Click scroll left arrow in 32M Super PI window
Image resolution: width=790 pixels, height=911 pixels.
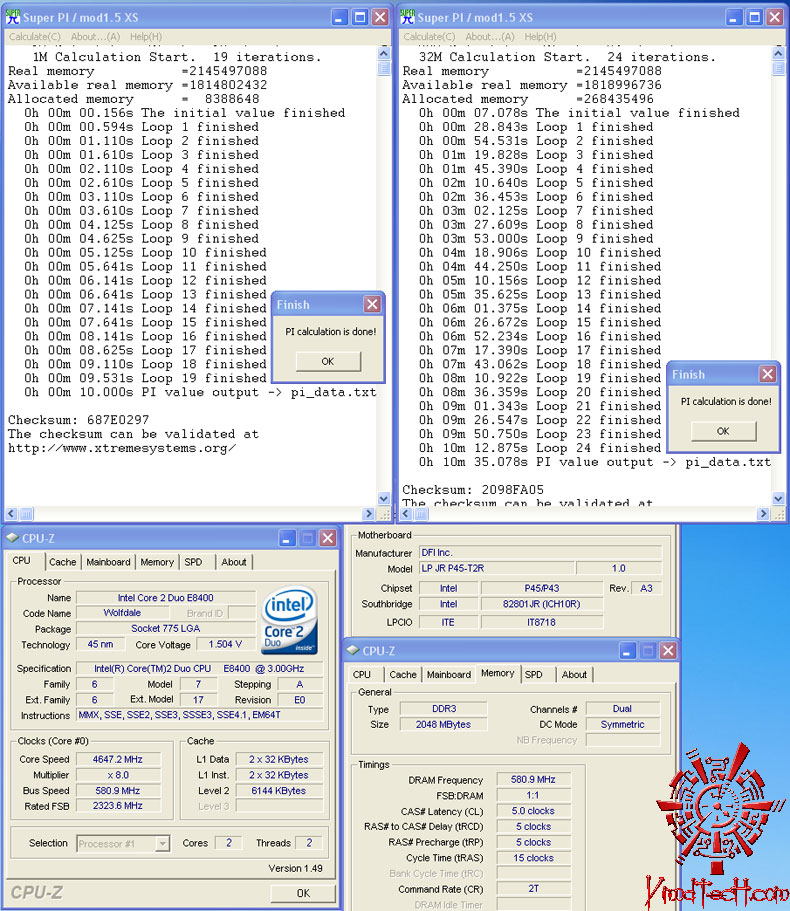click(406, 514)
